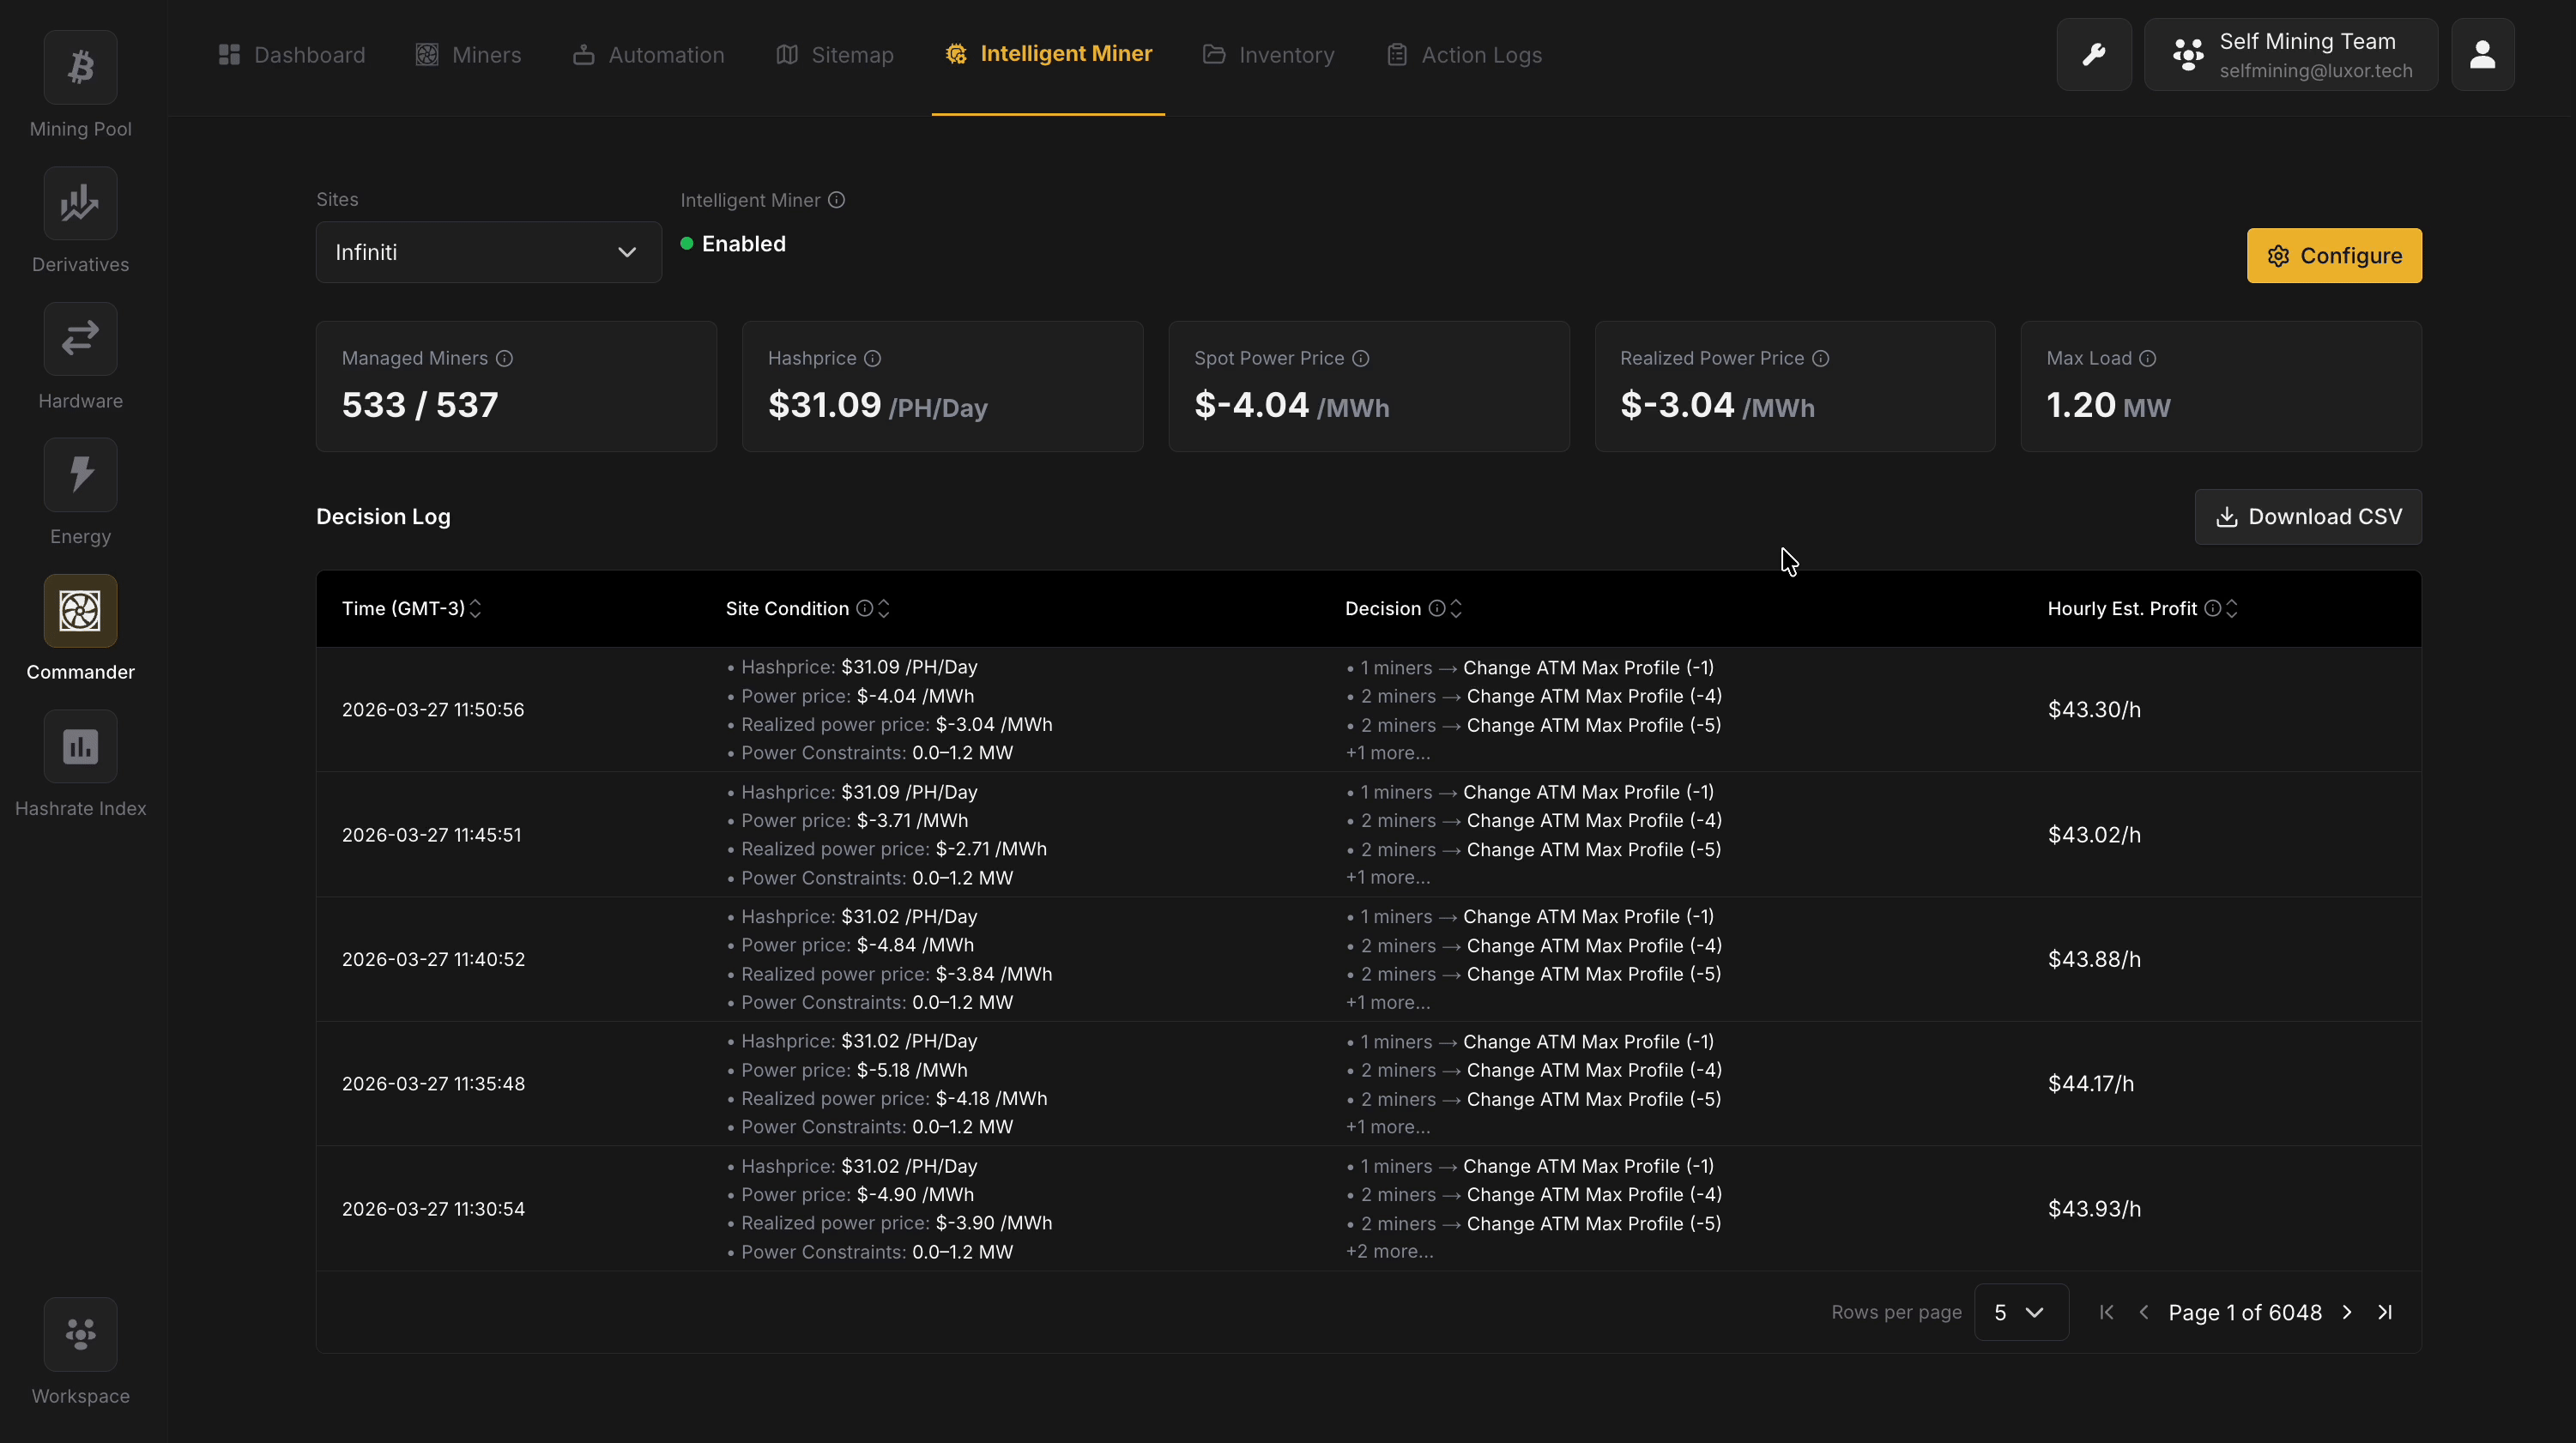This screenshot has height=1443, width=2576.
Task: Open Energy lightning bolt icon
Action: coord(80,475)
